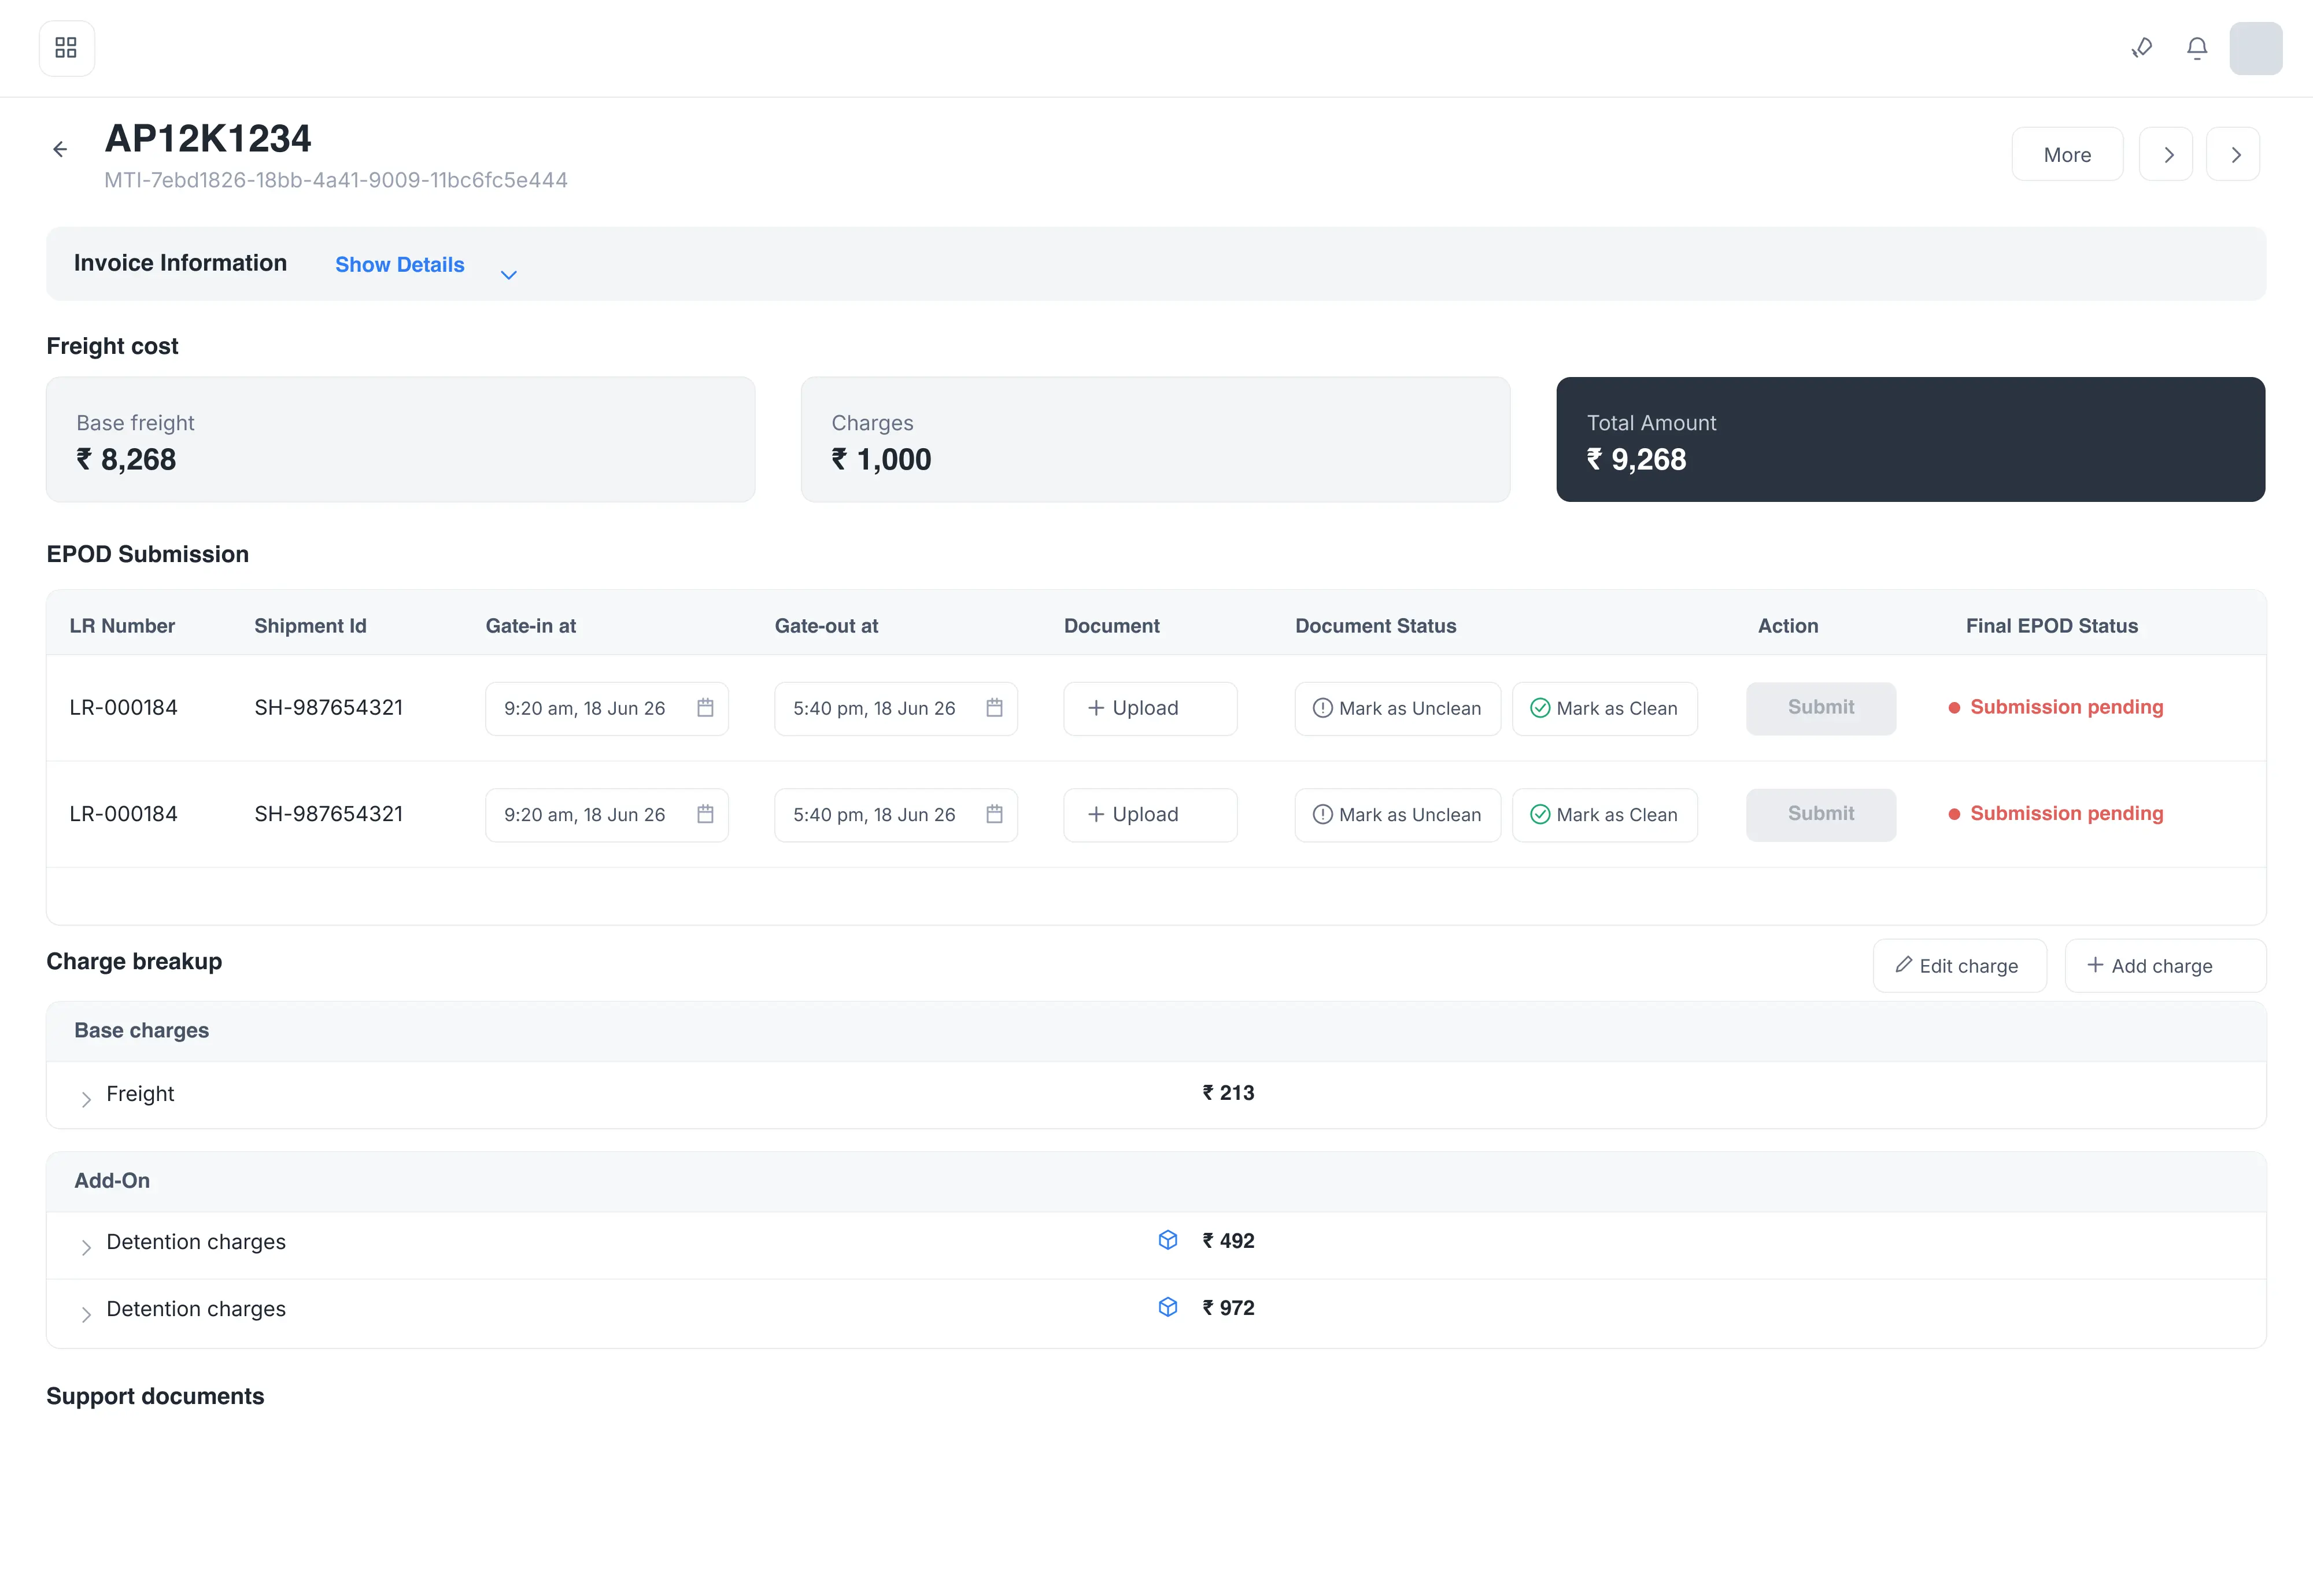Click Submit in first EPOD row
Screen dimensions: 2313x1596
(1821, 708)
